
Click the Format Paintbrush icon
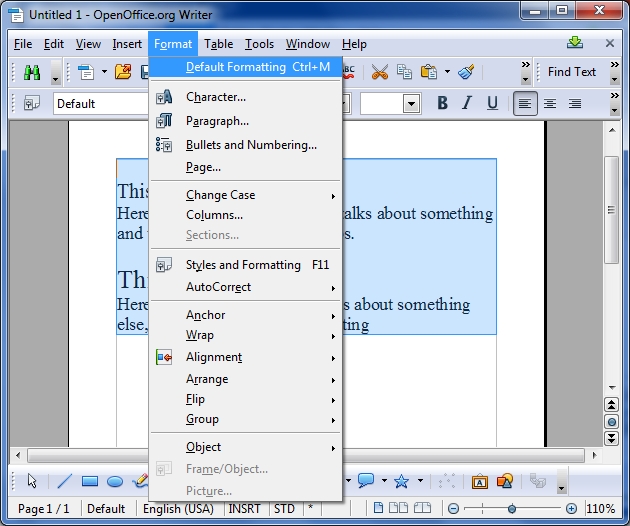point(466,72)
